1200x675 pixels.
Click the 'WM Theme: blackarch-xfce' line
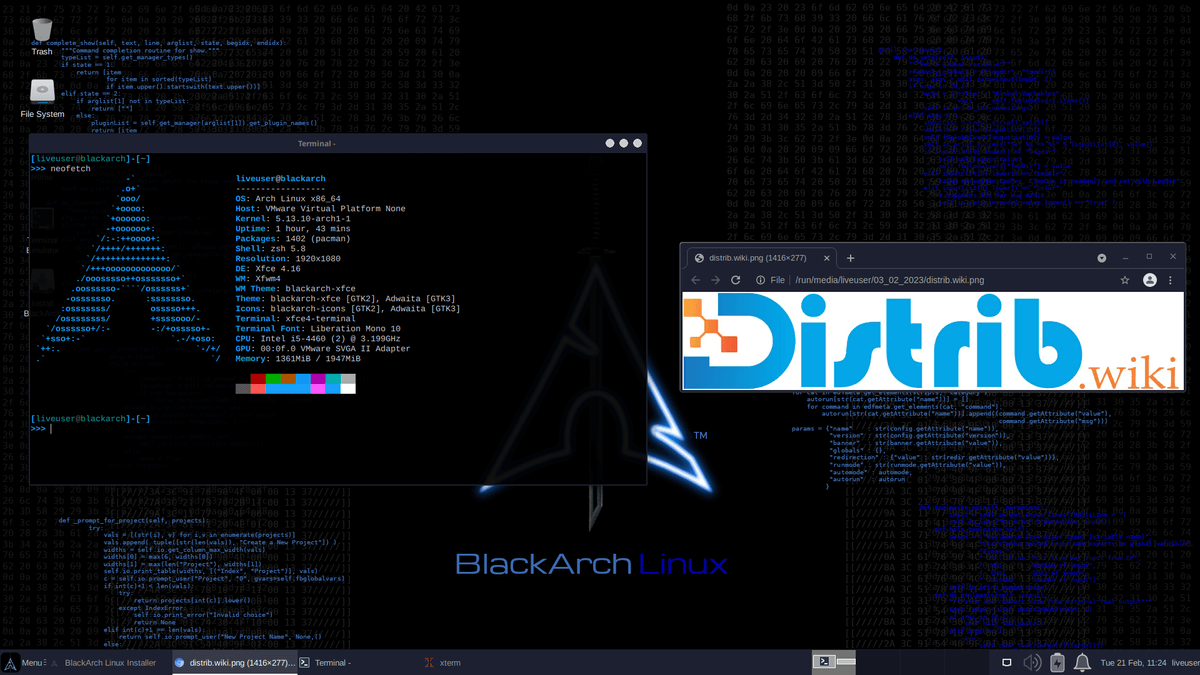click(297, 289)
